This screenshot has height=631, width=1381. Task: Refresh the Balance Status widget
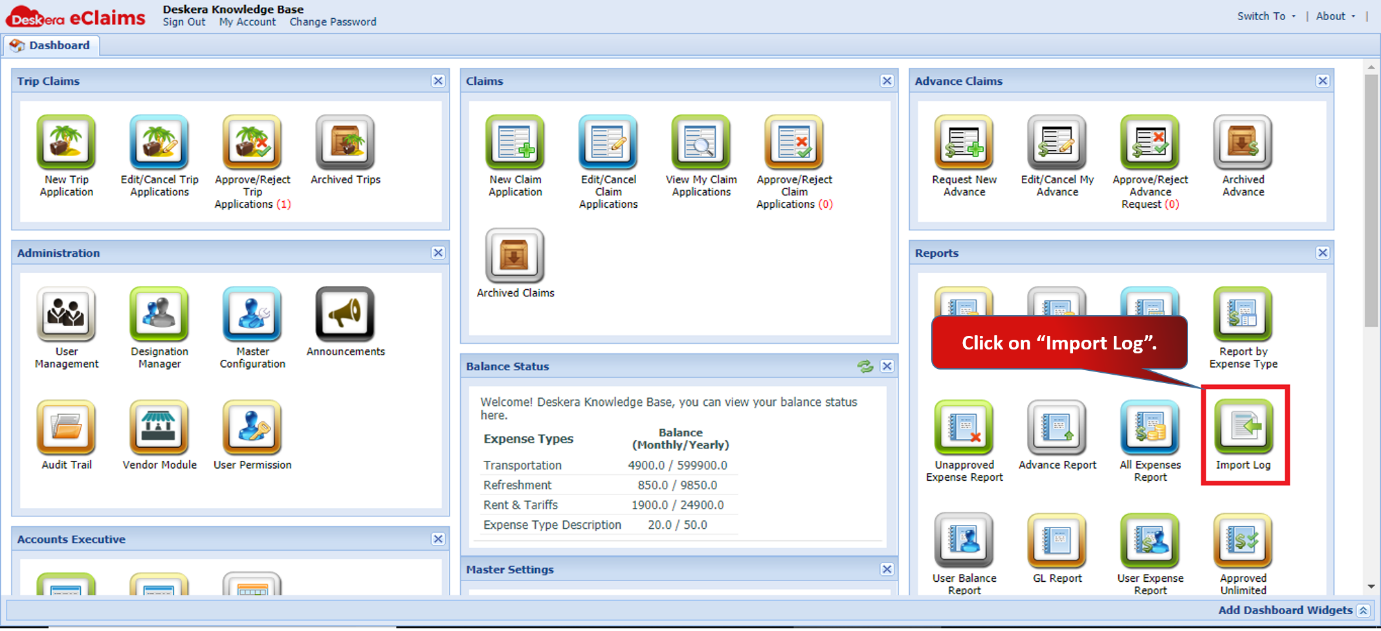coord(865,367)
